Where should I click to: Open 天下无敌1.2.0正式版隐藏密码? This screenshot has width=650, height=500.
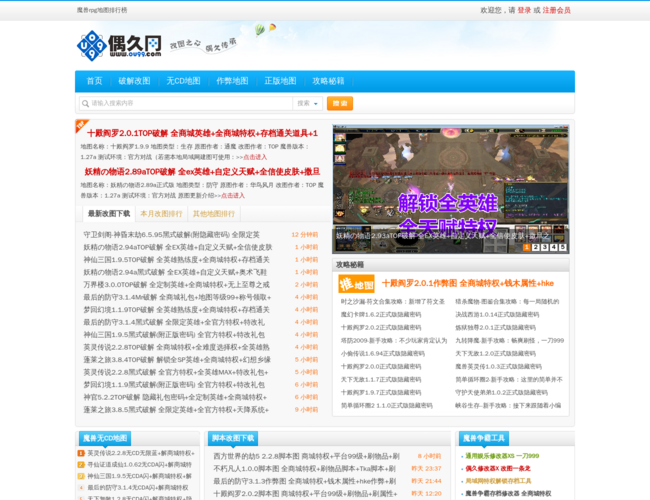point(495,354)
